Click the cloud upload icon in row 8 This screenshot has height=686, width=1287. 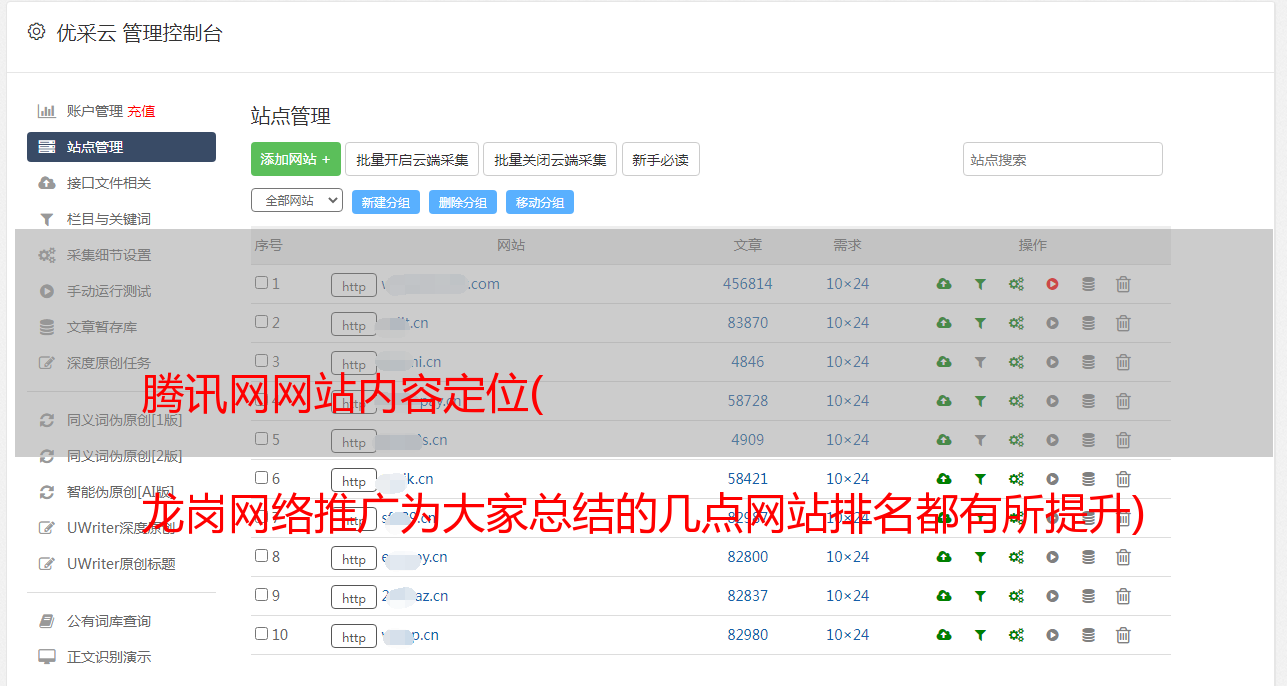(944, 557)
